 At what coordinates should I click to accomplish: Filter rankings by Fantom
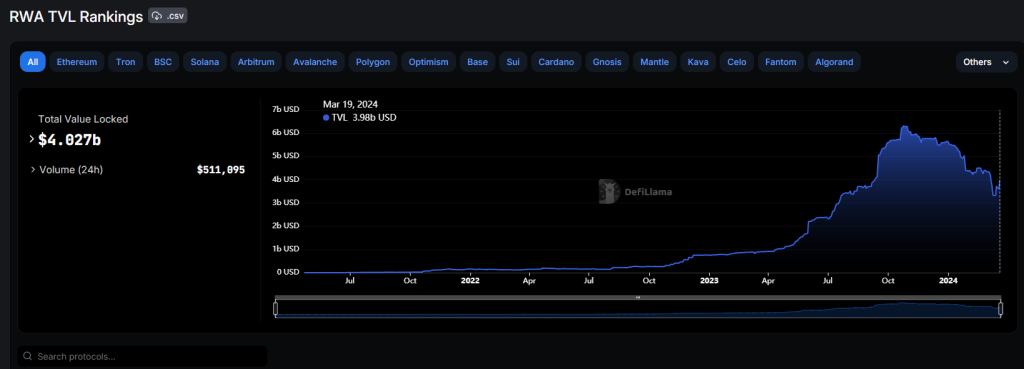[780, 62]
